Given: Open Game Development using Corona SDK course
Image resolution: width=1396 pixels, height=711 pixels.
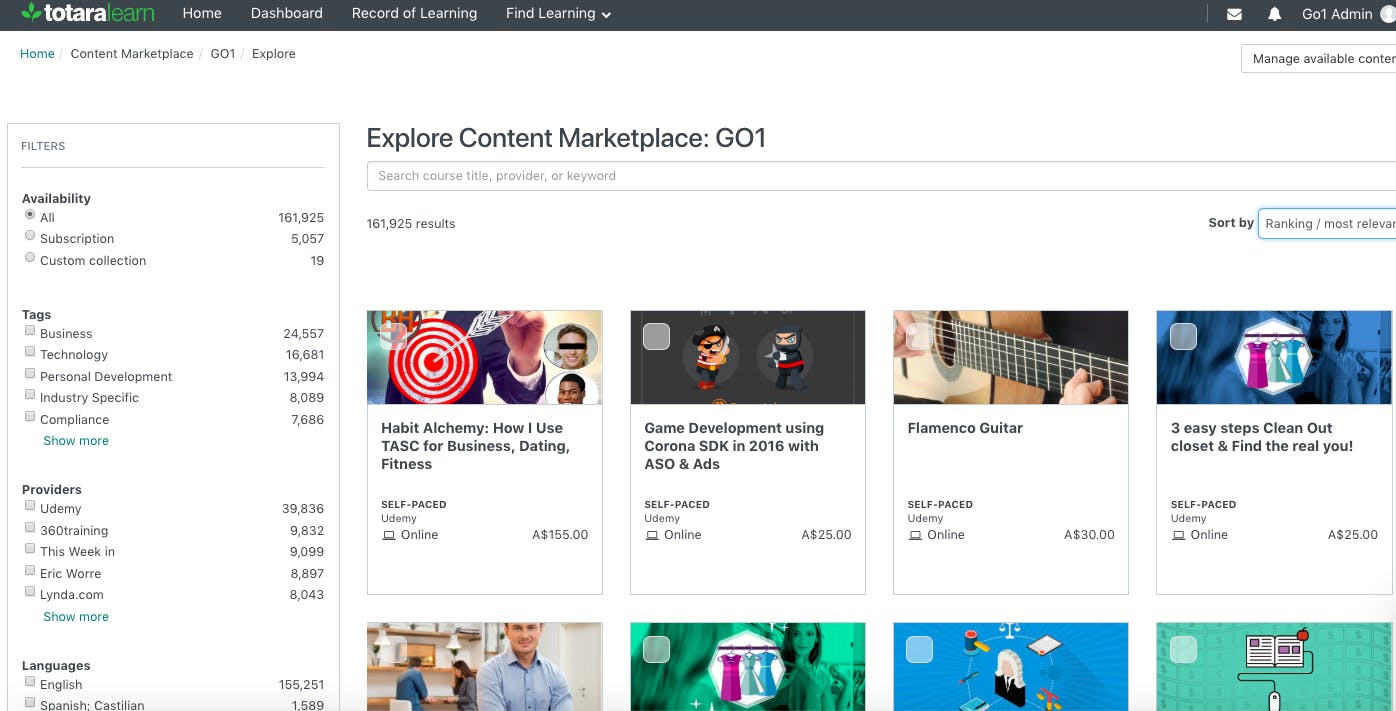Looking at the screenshot, I should pyautogui.click(x=734, y=446).
